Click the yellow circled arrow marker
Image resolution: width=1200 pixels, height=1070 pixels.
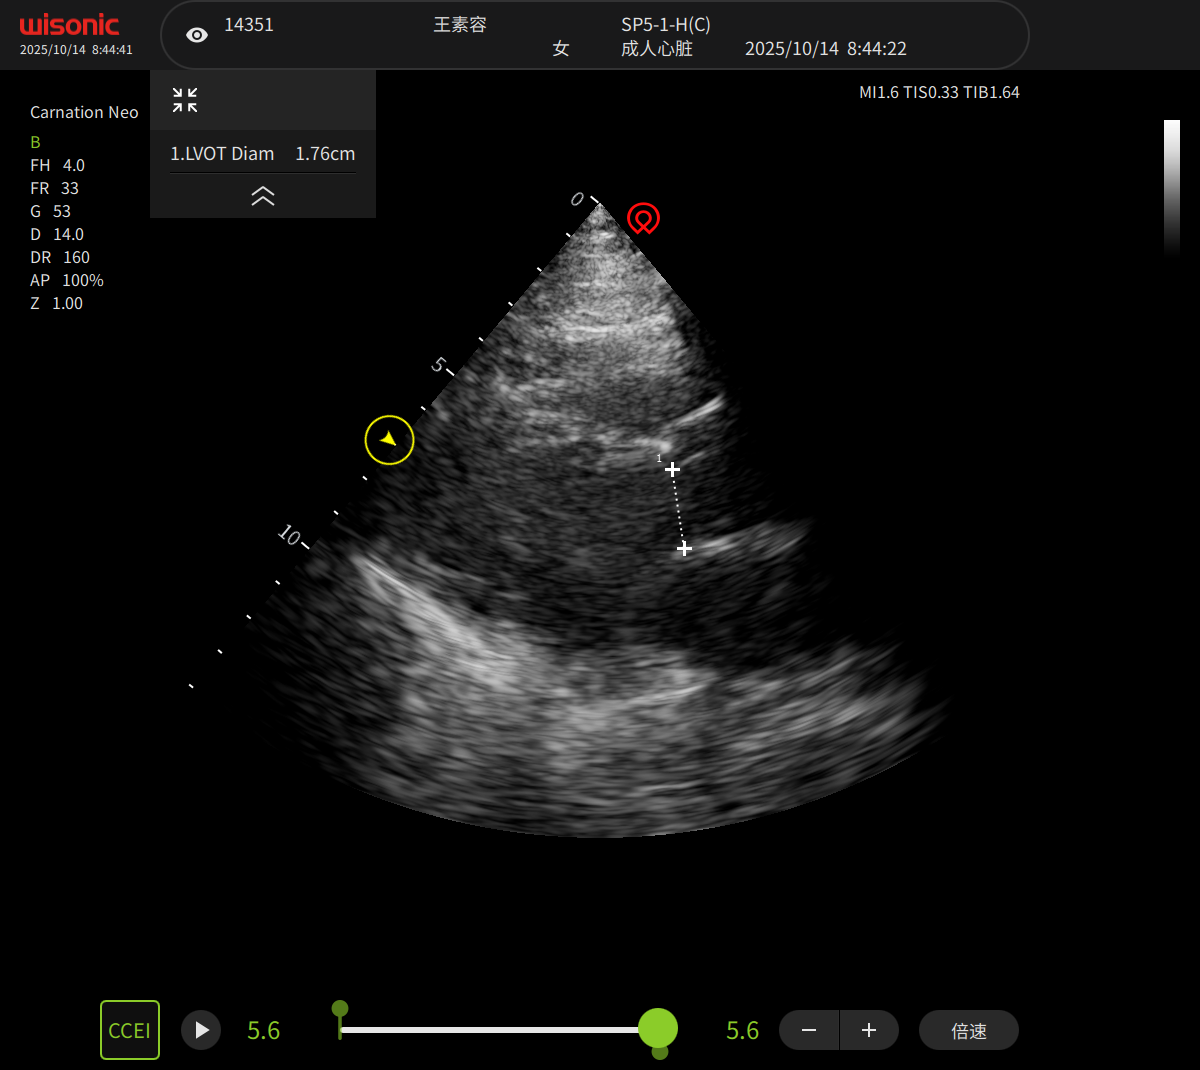click(389, 440)
